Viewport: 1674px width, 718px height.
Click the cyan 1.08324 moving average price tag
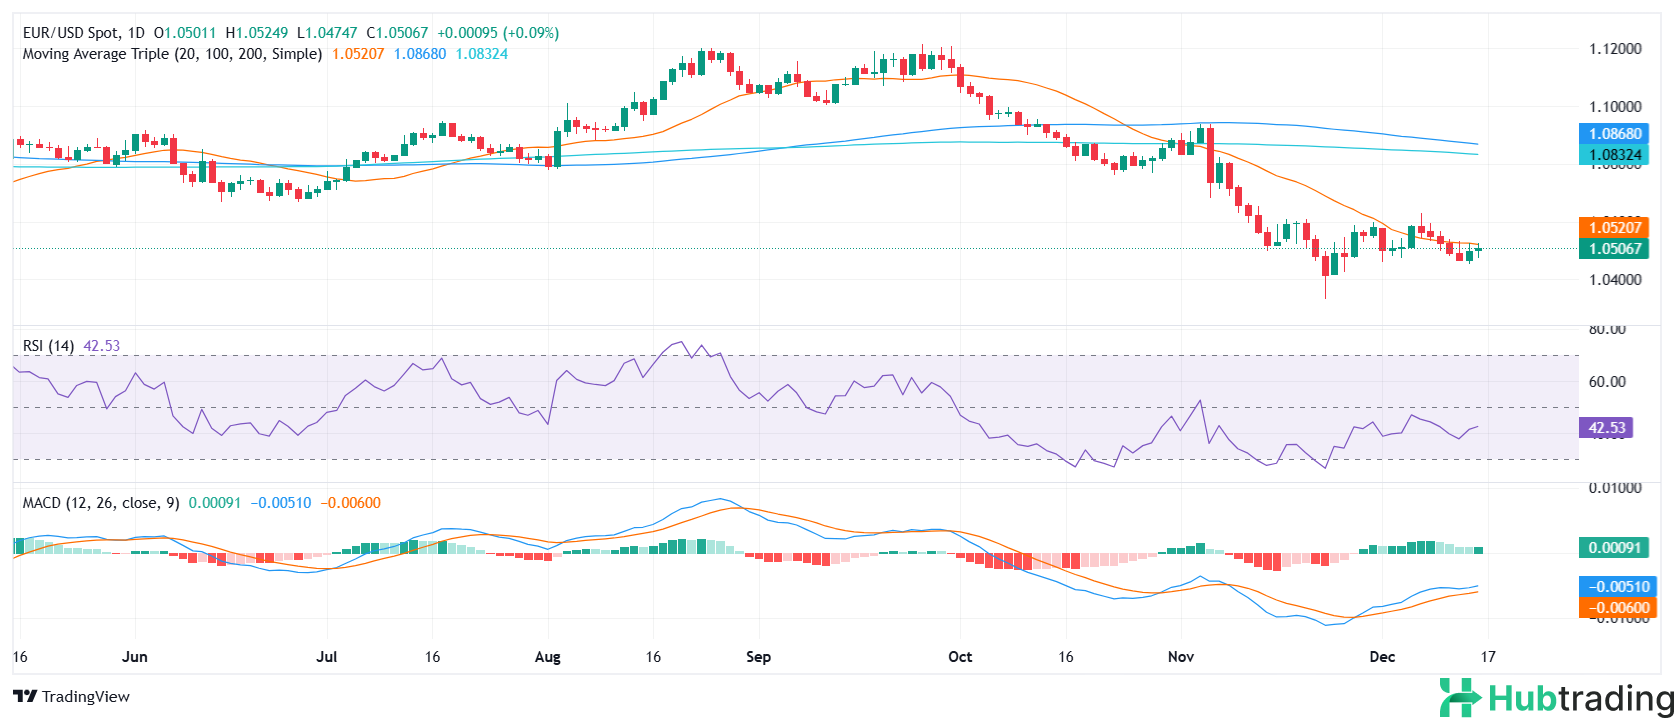pyautogui.click(x=1613, y=155)
